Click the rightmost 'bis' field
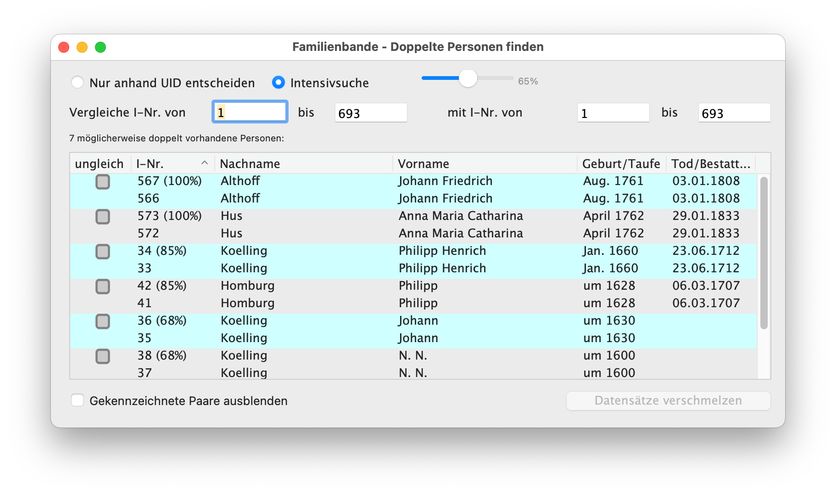This screenshot has height=495, width=836. [733, 113]
